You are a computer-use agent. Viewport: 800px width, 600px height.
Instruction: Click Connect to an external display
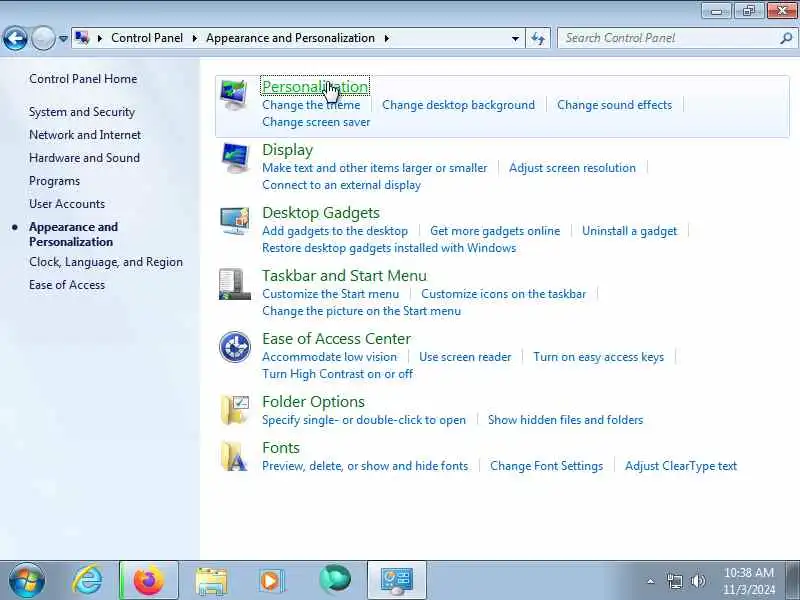point(341,185)
